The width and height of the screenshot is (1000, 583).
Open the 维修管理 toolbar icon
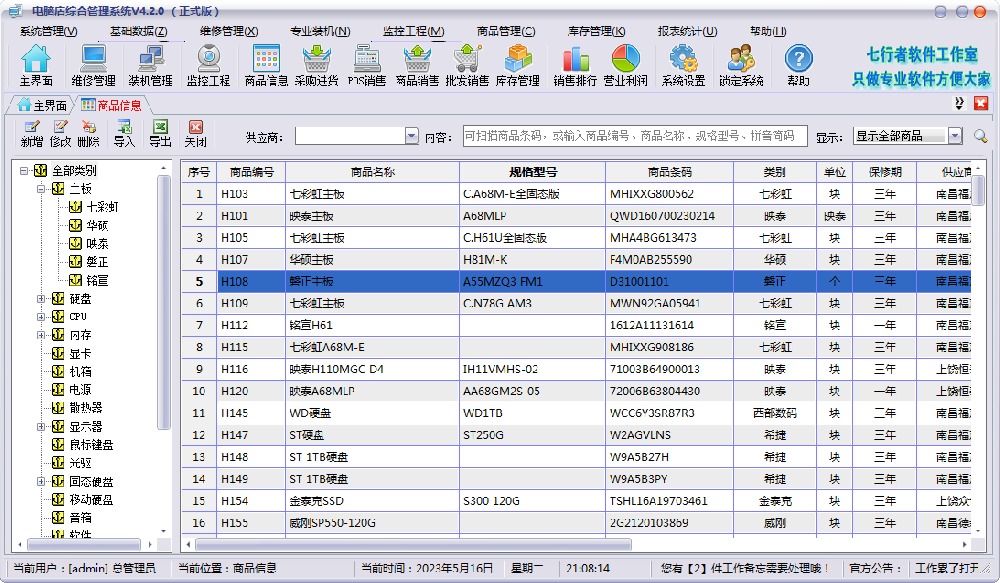pos(93,65)
